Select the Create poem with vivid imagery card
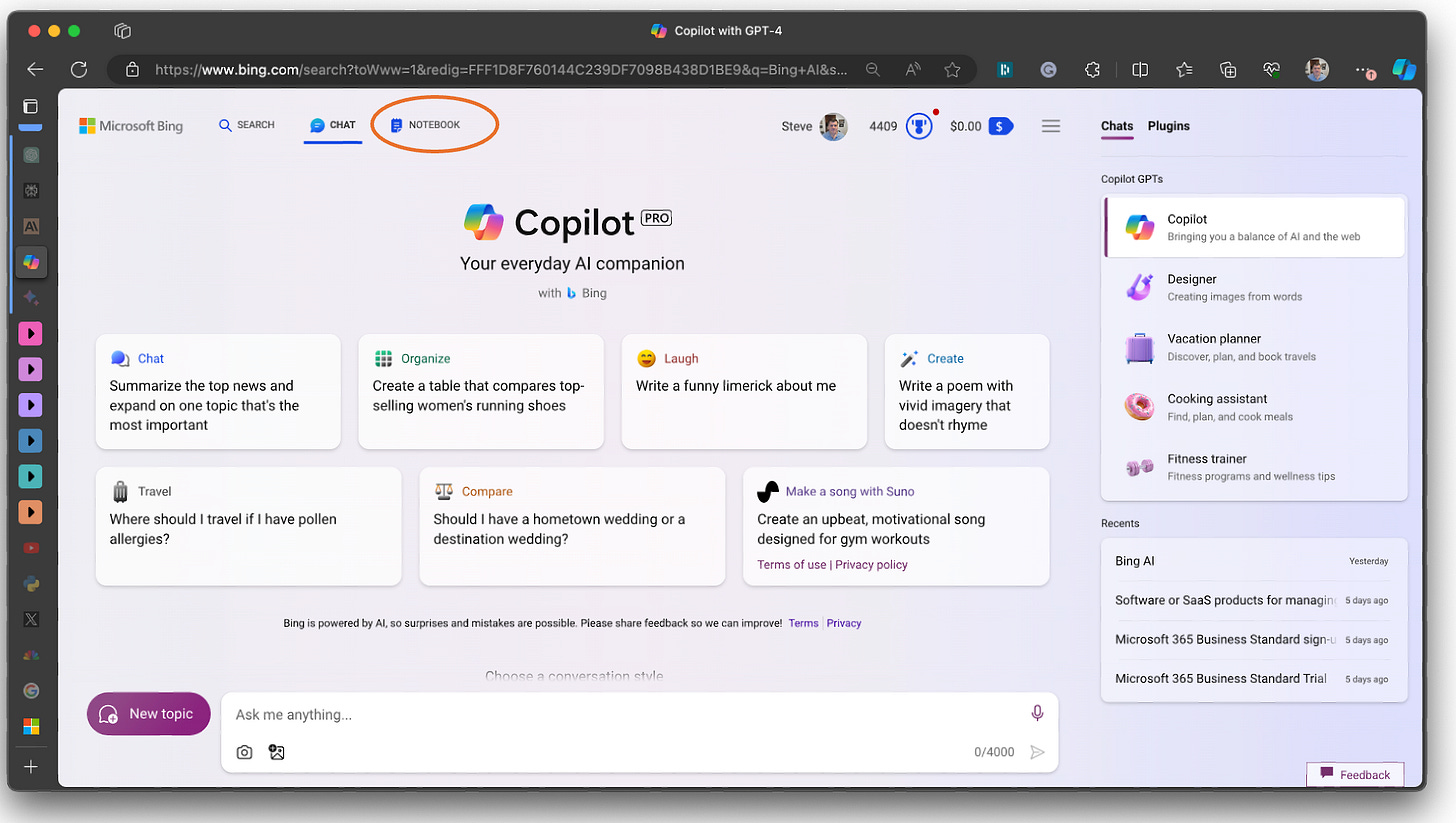Image resolution: width=1456 pixels, height=823 pixels. point(967,392)
